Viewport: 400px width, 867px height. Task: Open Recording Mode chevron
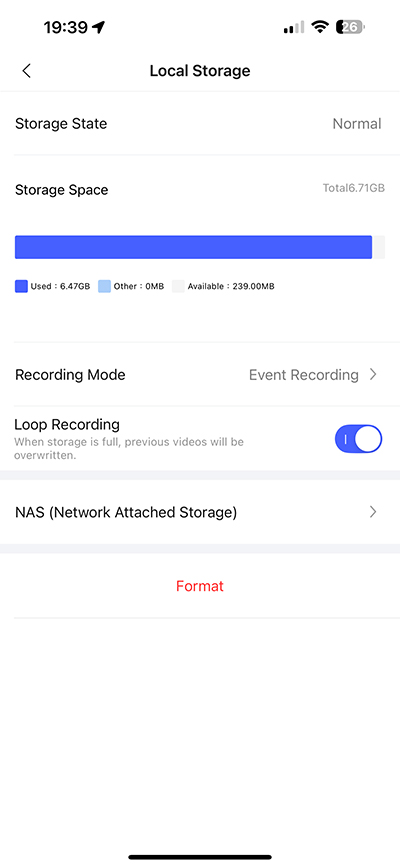click(373, 375)
